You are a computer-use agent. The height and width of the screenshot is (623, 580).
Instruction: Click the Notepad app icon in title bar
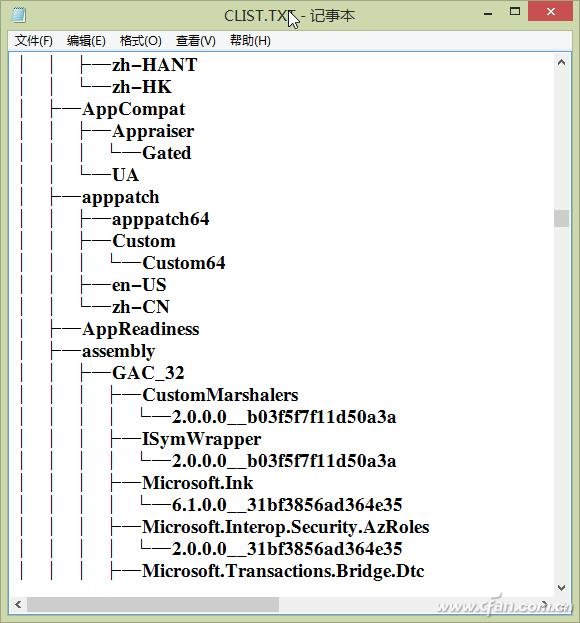point(18,15)
